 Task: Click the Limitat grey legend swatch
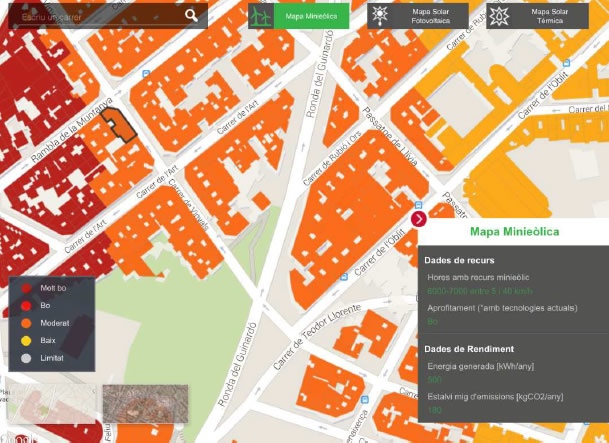(x=26, y=357)
